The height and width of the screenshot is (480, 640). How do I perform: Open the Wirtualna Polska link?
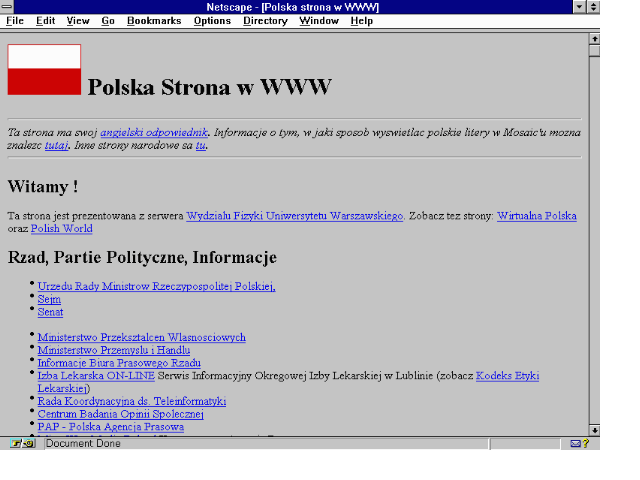tap(537, 216)
